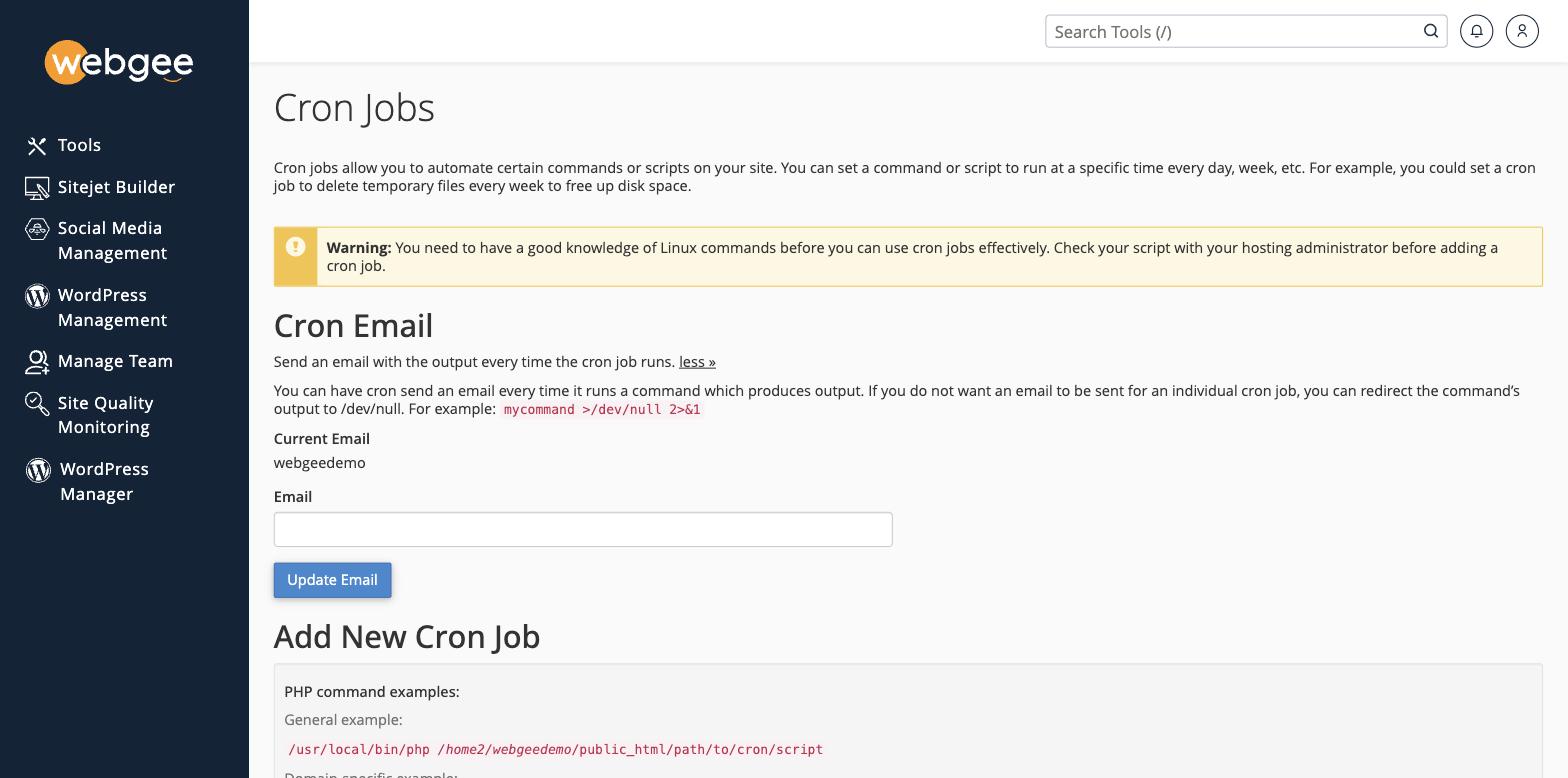Open WordPress Manager label
This screenshot has height=778, width=1568.
104,481
